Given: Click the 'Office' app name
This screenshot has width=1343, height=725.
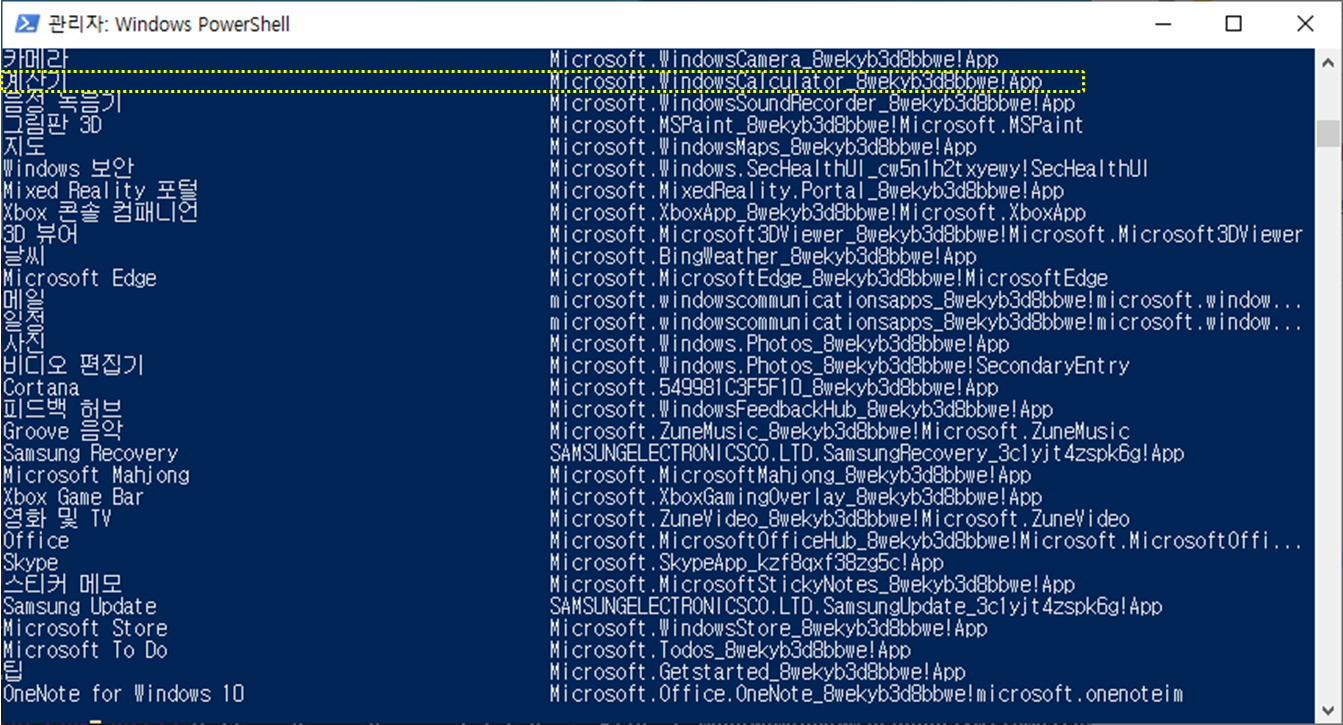Looking at the screenshot, I should pos(35,541).
